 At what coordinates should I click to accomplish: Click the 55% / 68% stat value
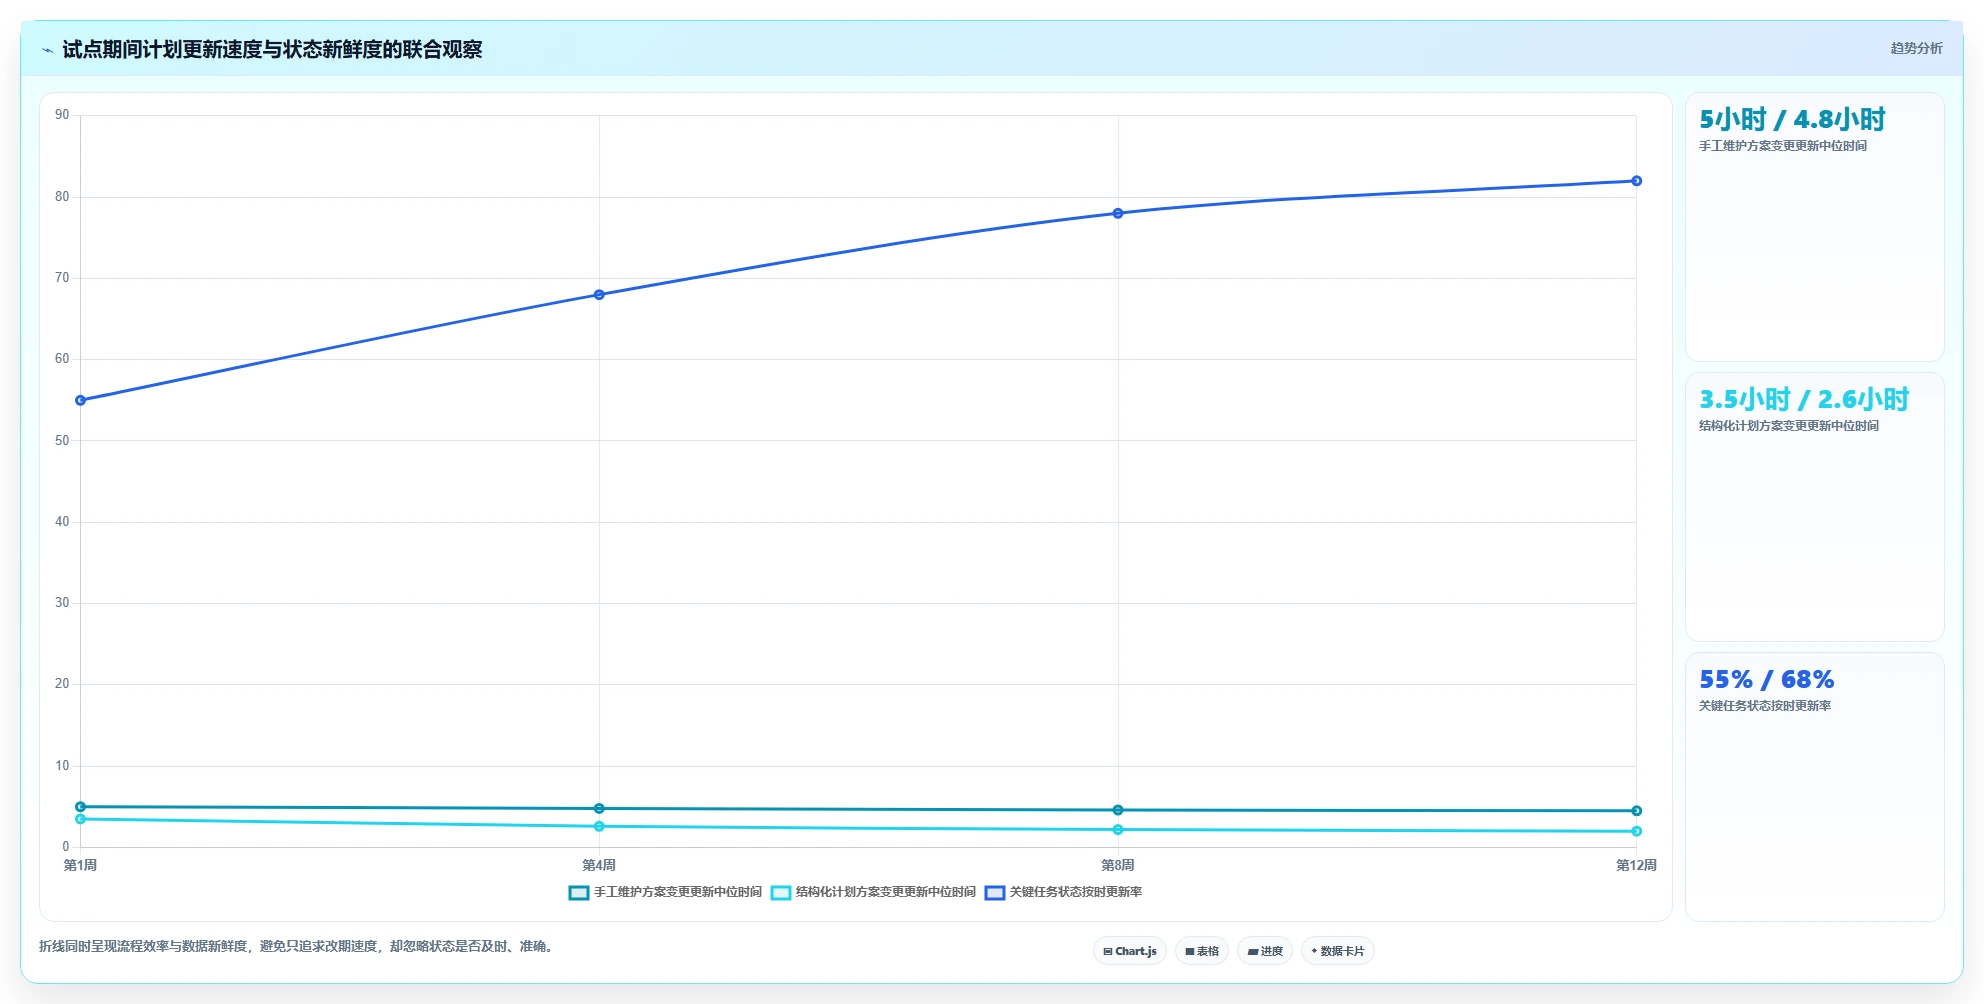[1767, 680]
